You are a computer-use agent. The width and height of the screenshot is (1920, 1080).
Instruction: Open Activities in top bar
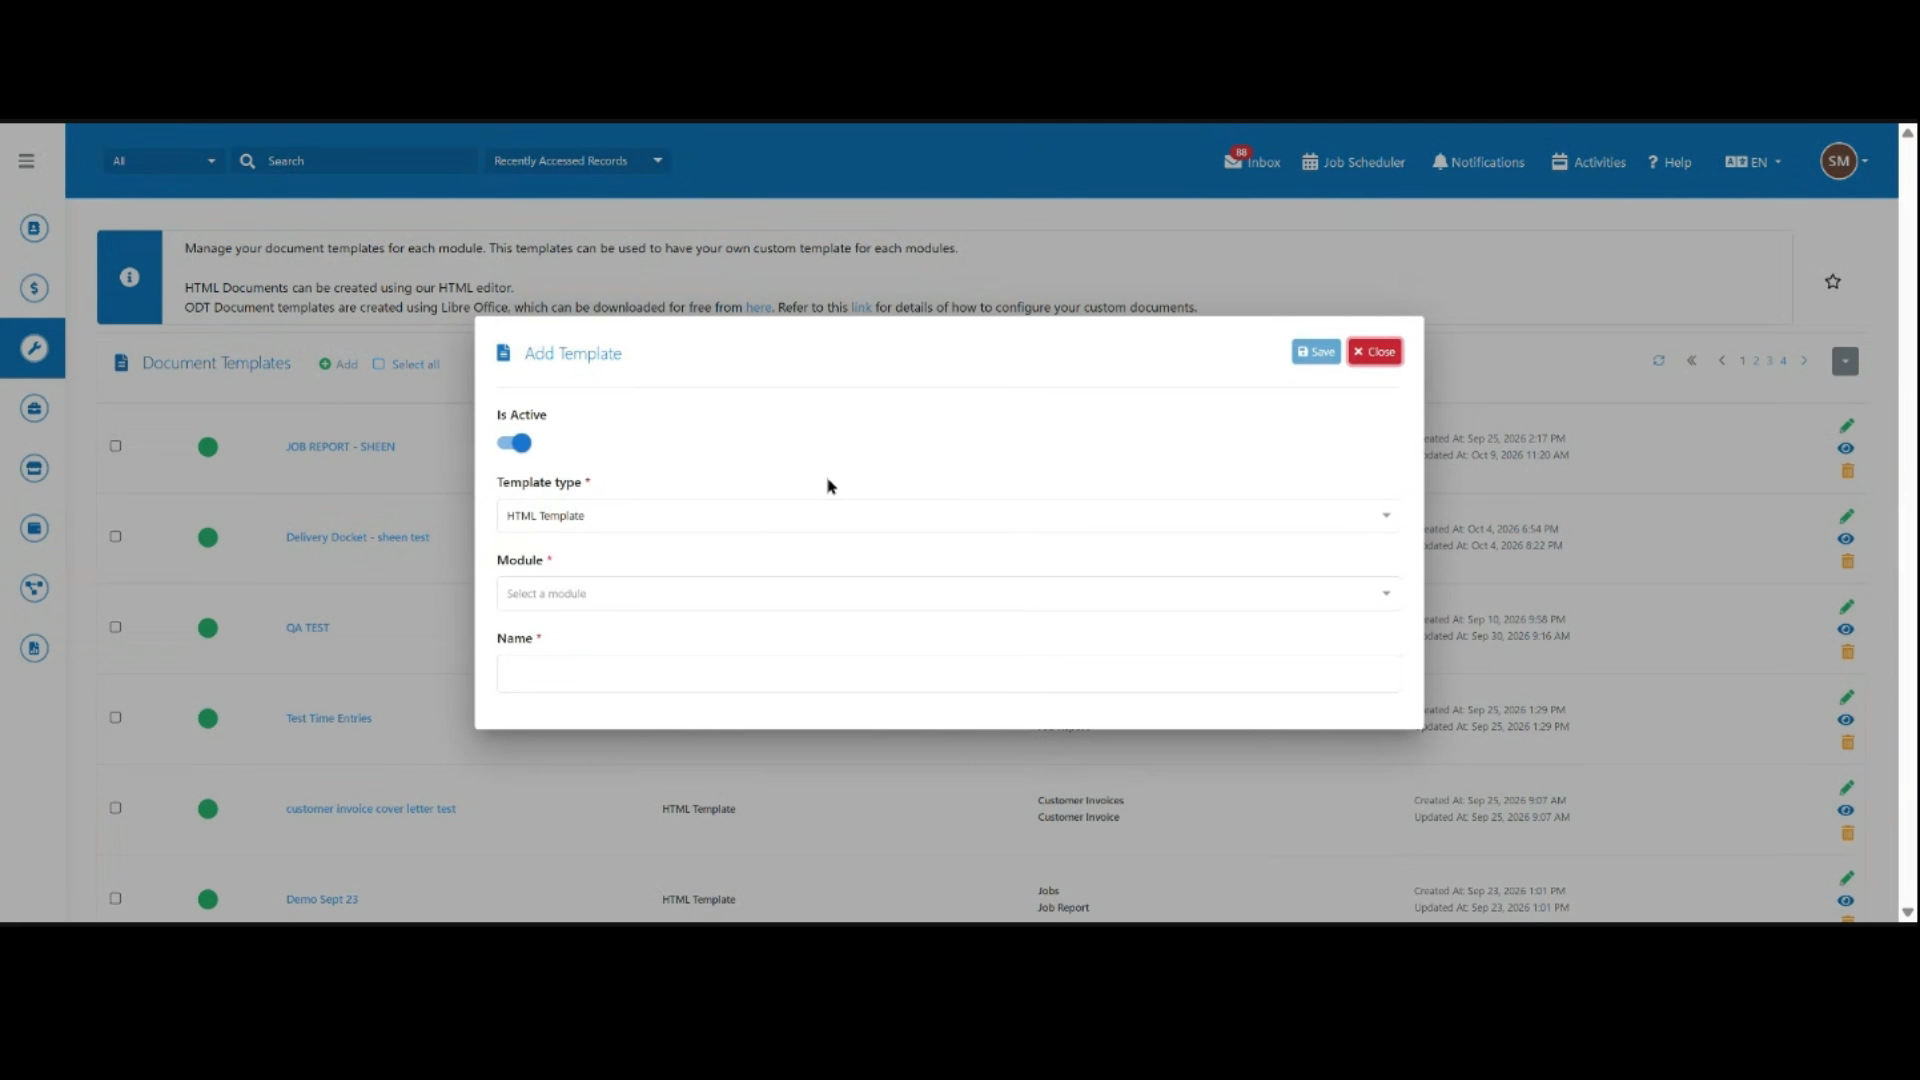[1588, 162]
